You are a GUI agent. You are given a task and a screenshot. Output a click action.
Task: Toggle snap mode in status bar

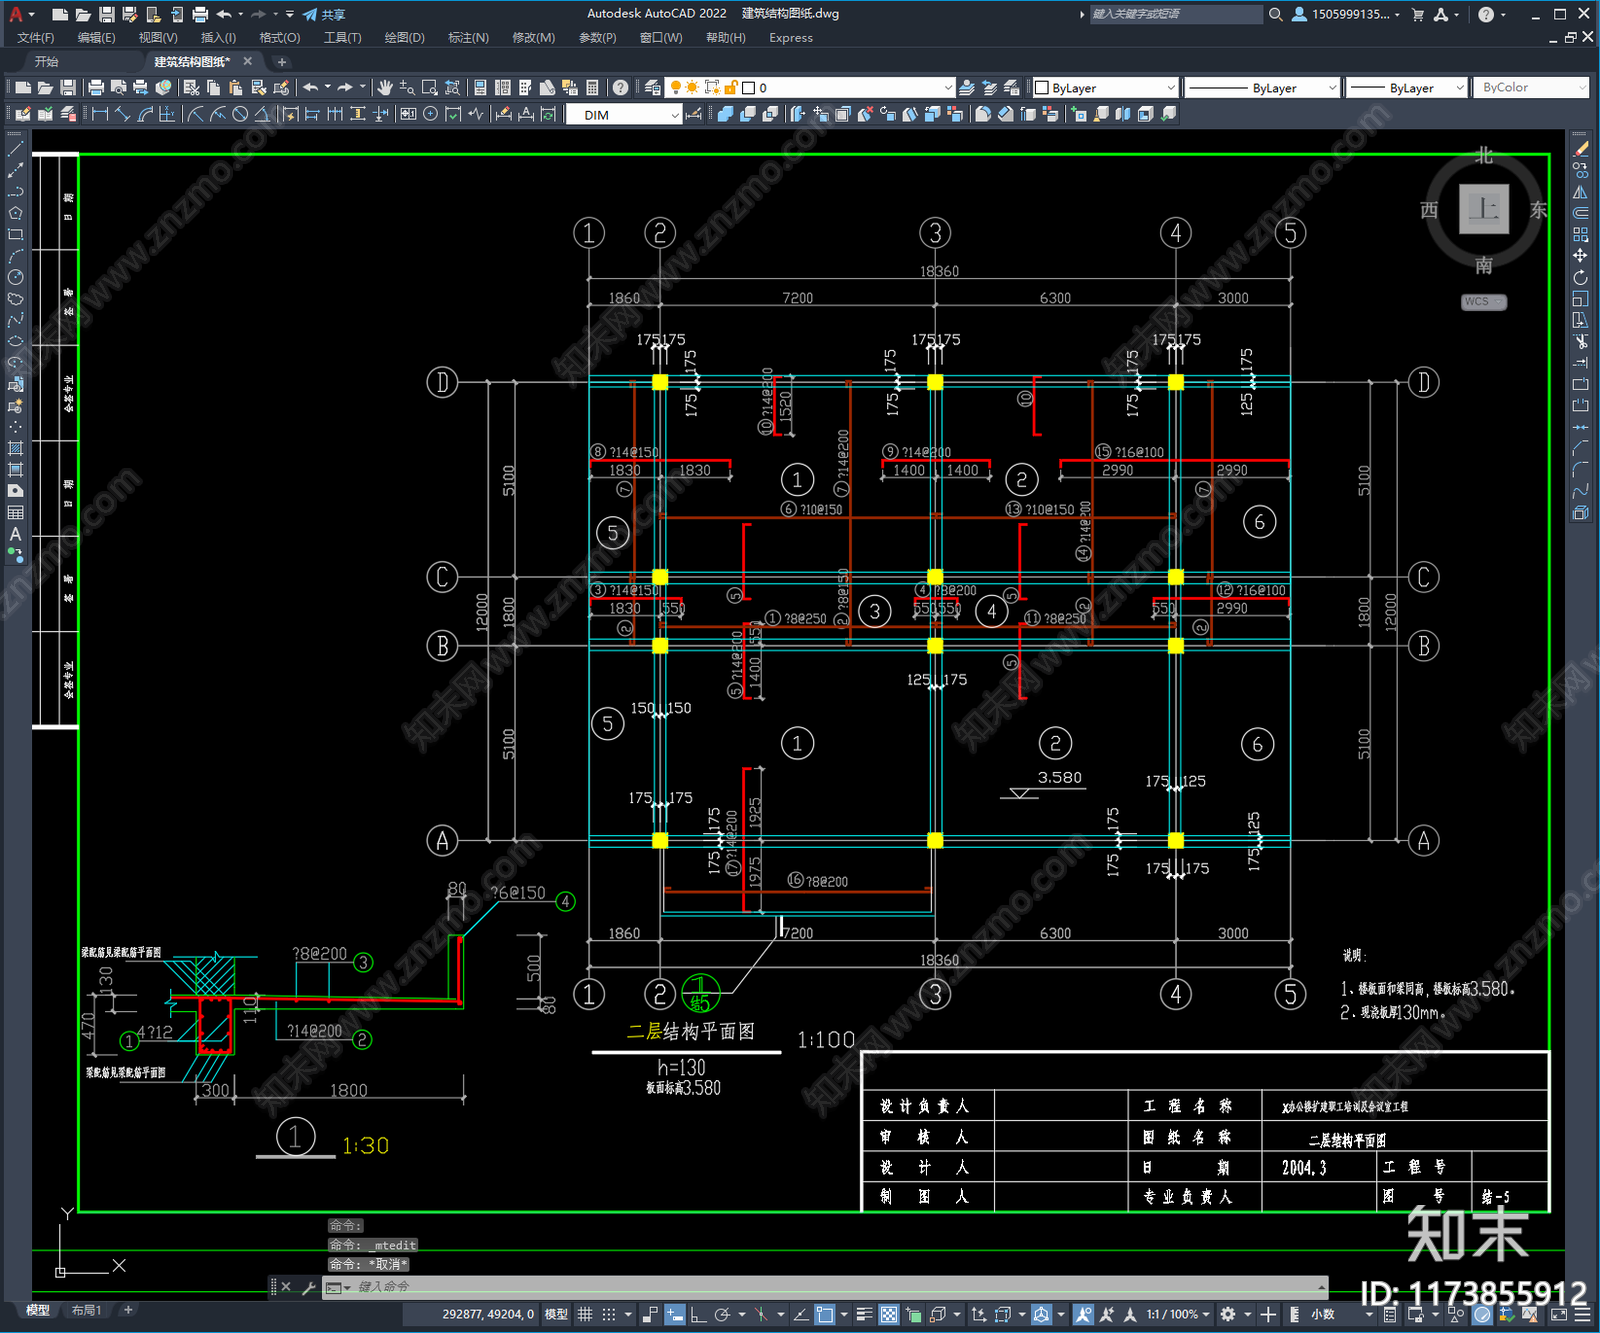608,1314
